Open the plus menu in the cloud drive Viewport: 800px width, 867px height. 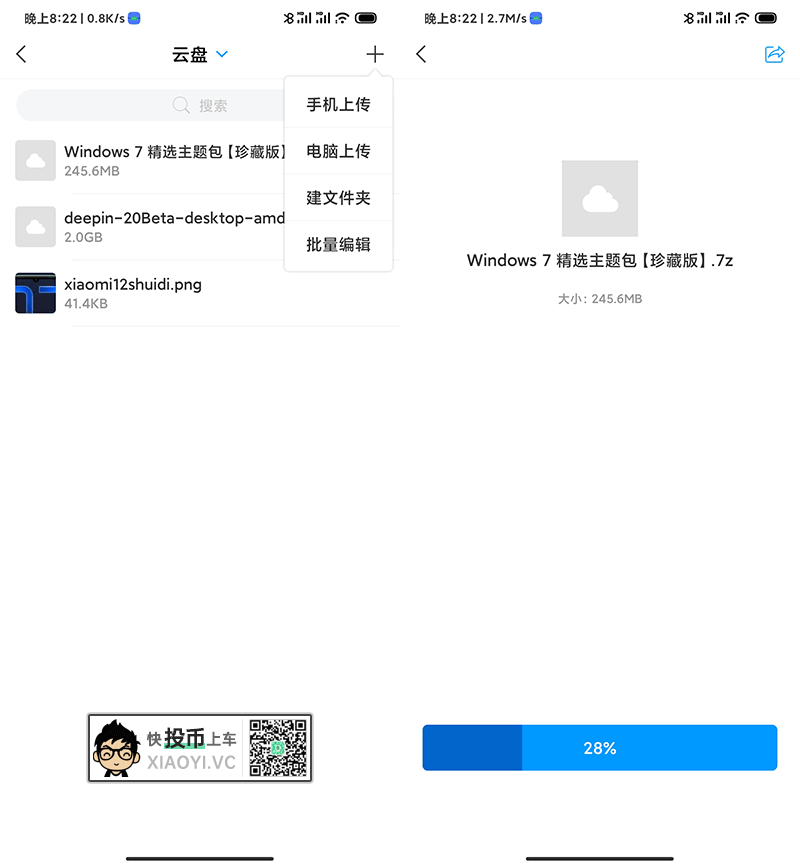375,54
